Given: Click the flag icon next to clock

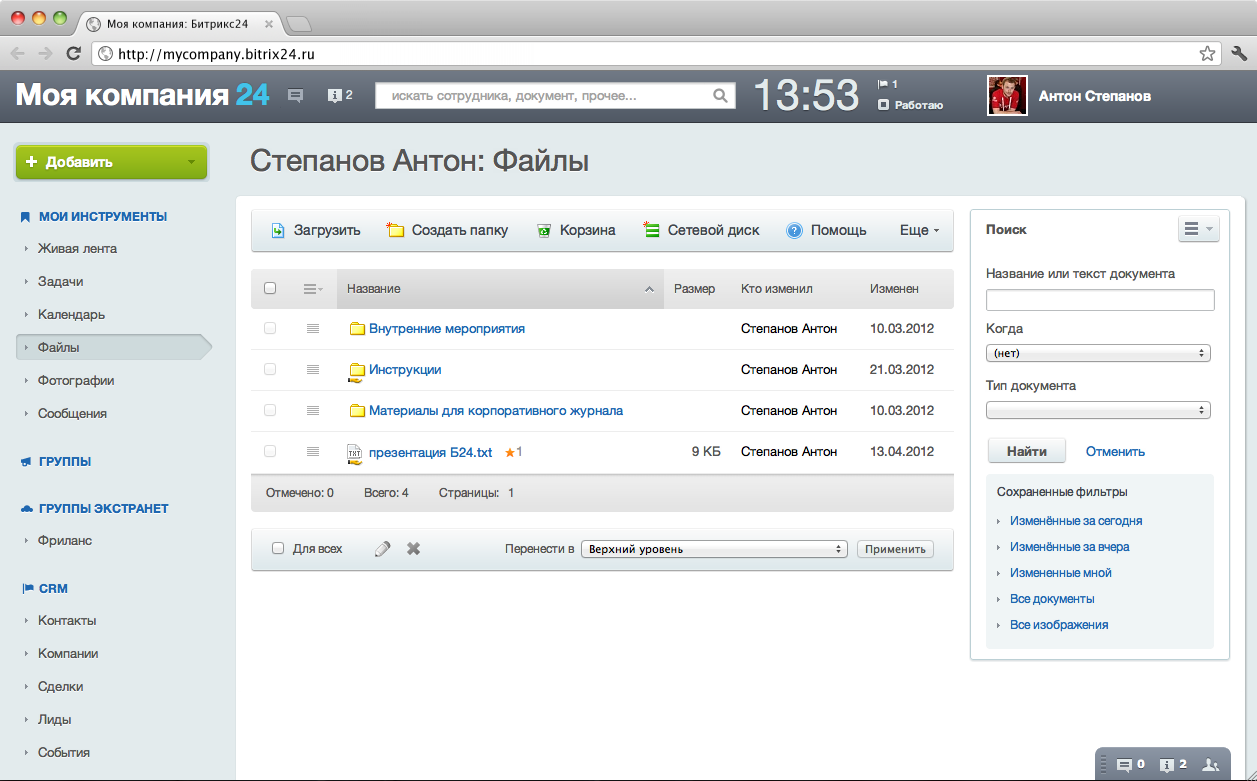Looking at the screenshot, I should (883, 84).
